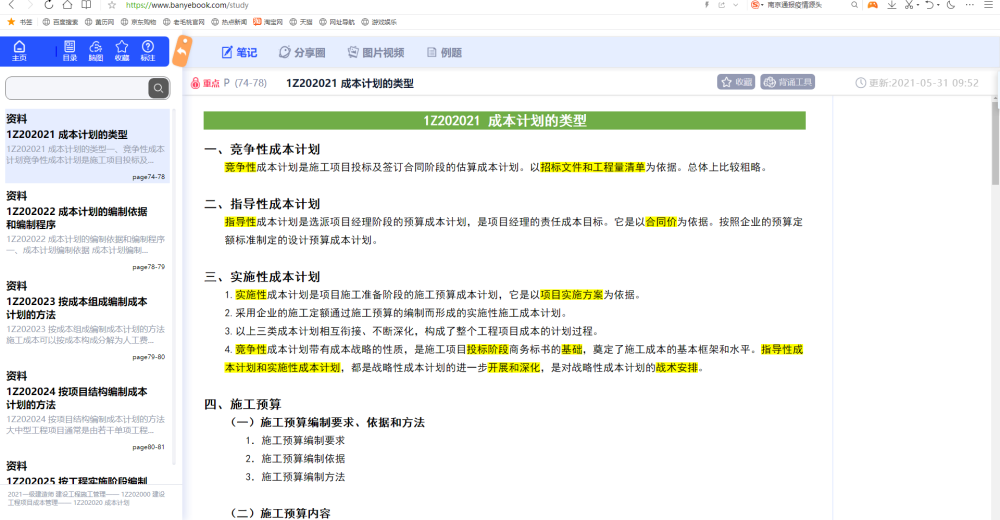Screen dimensions: 1000x520
Task: Open the 京东购物 bookmark
Action: pyautogui.click(x=138, y=22)
